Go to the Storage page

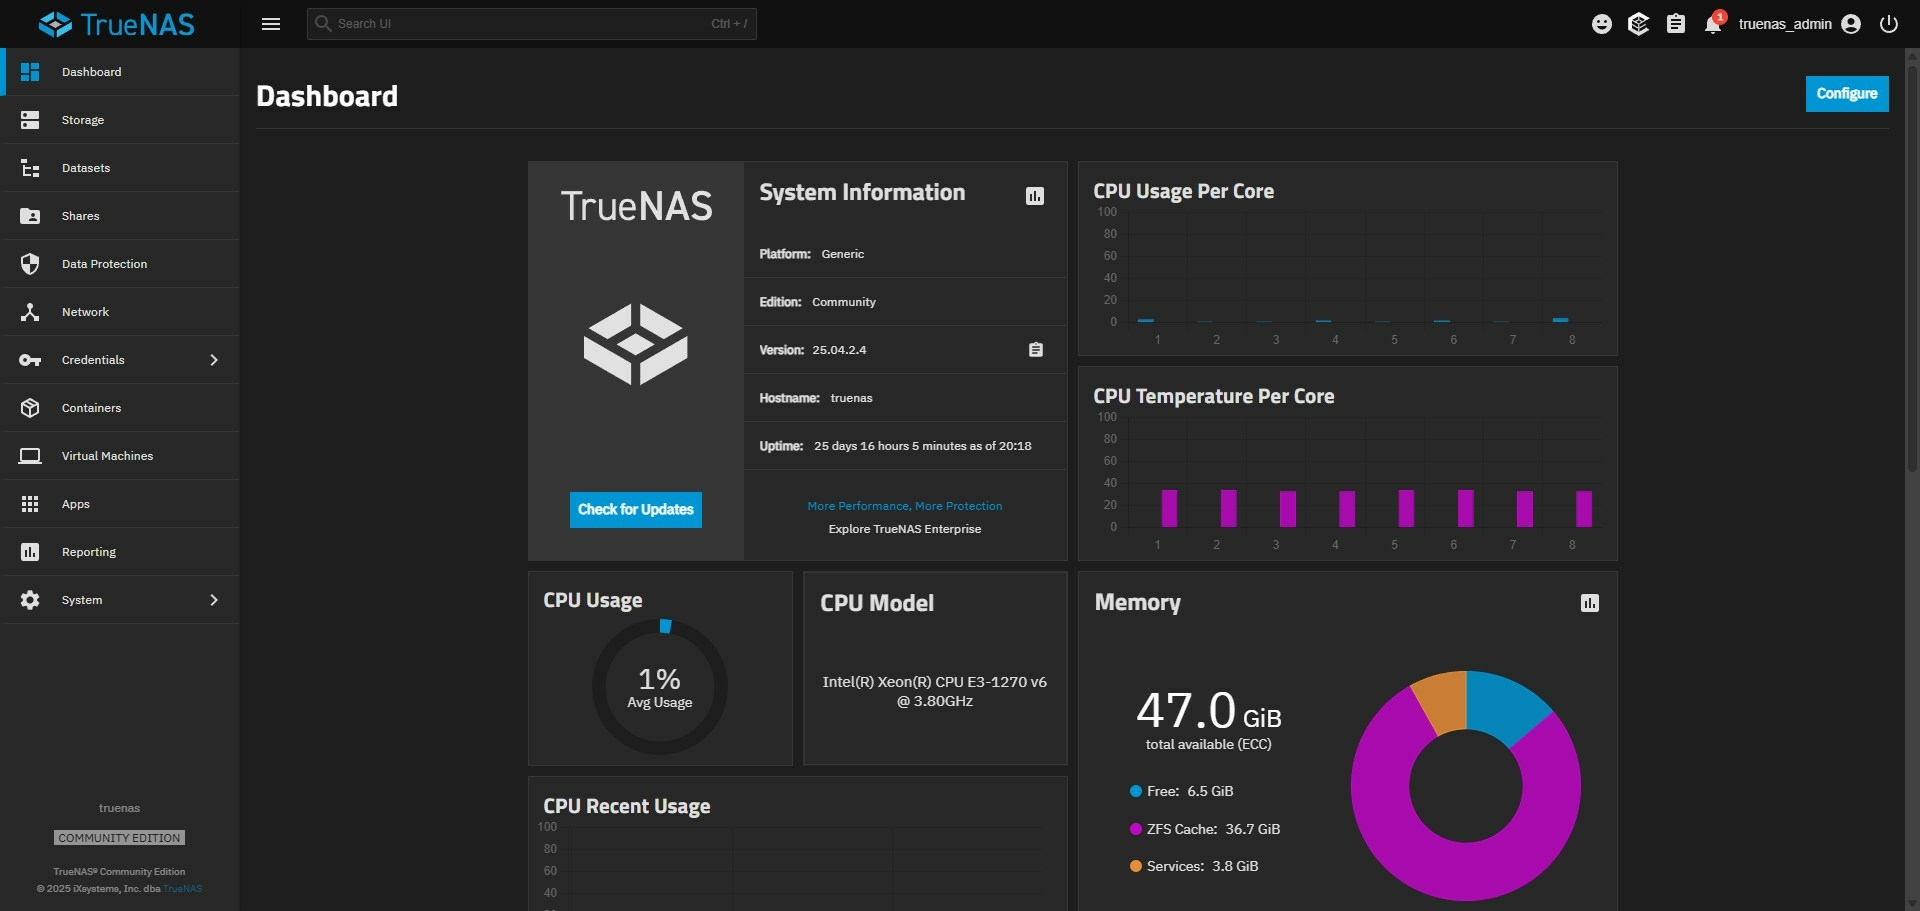click(x=83, y=120)
